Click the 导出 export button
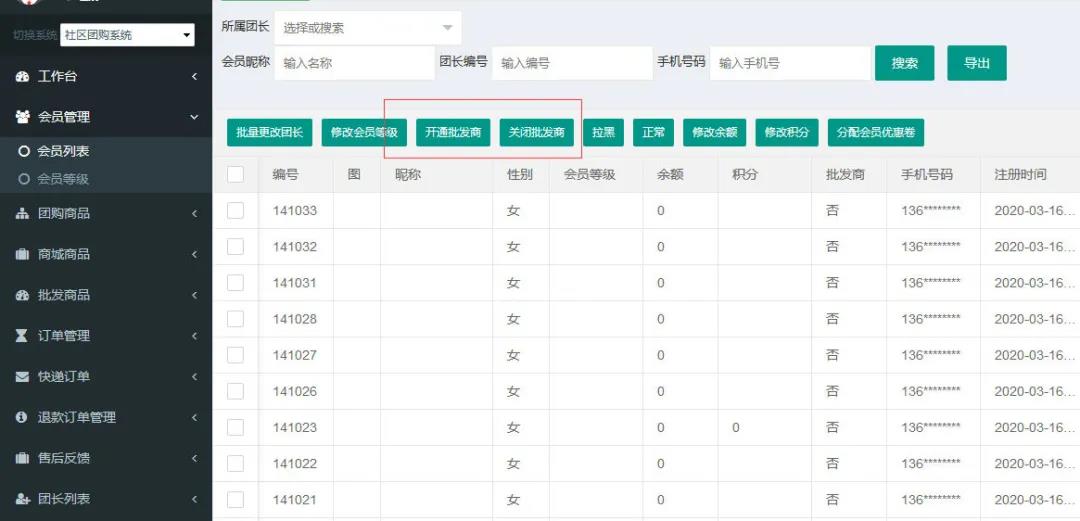1080x521 pixels. pos(976,63)
